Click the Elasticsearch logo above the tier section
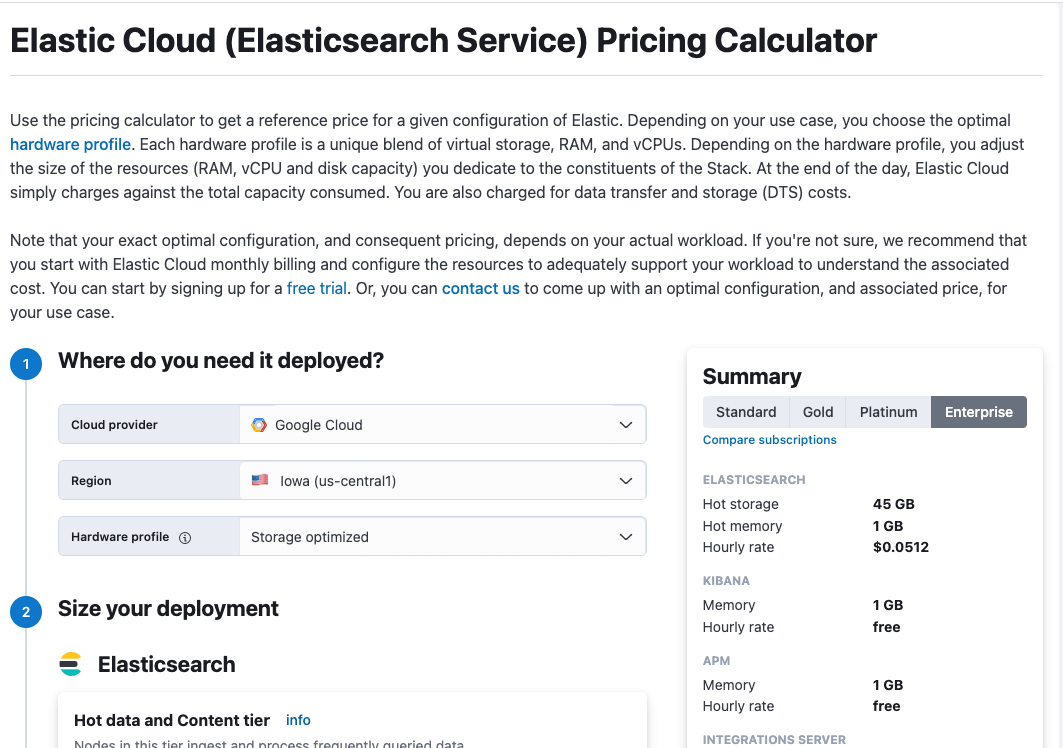 click(x=70, y=664)
